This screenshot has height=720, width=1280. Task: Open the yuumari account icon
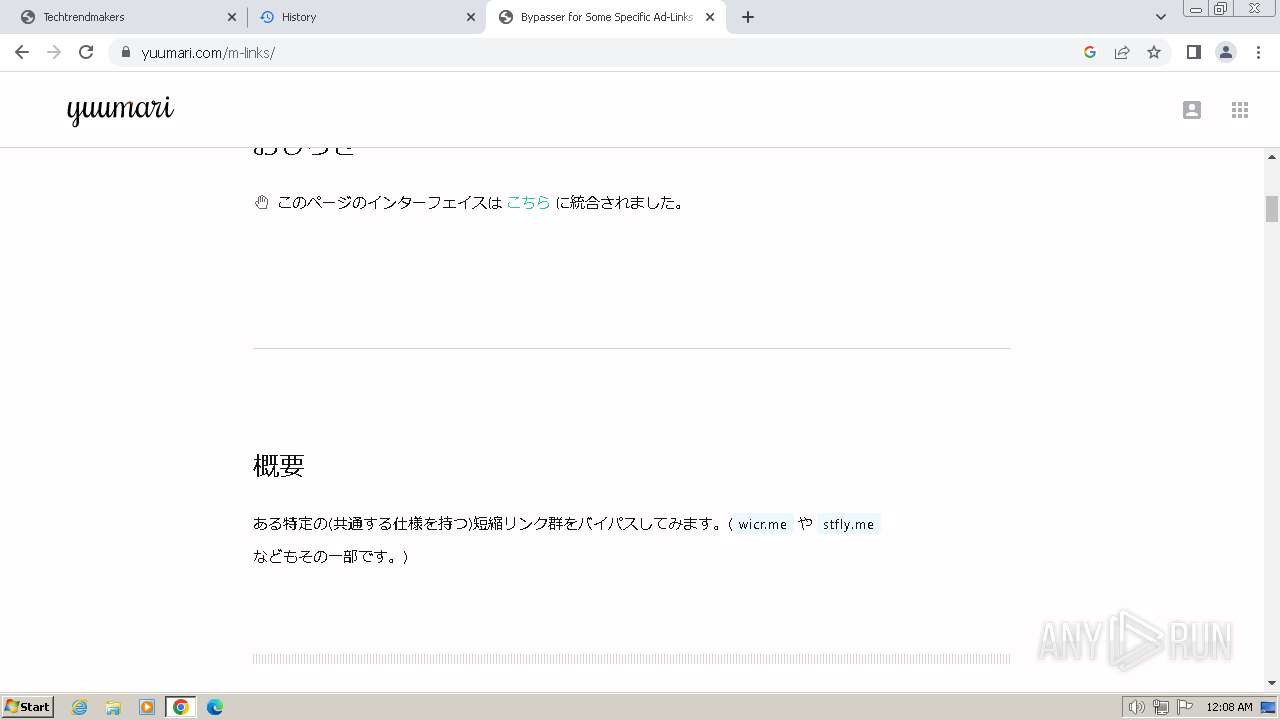click(1191, 110)
